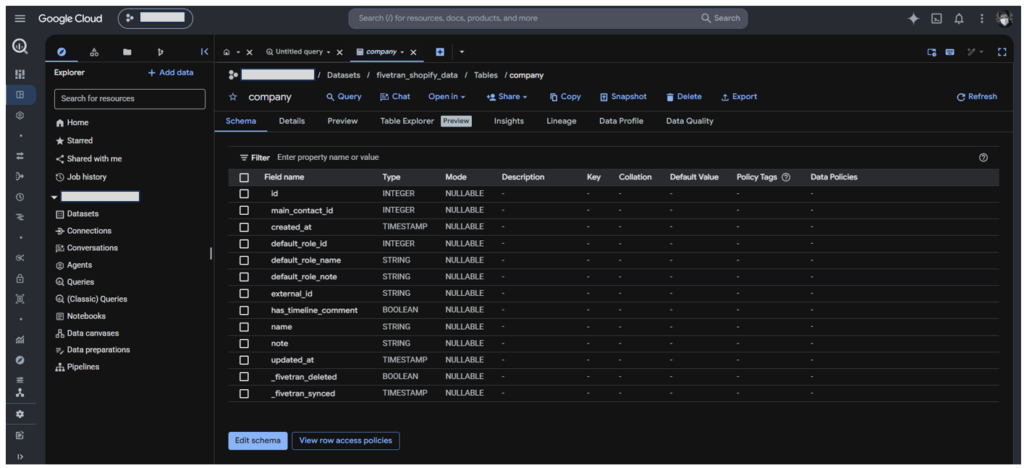Switch to the Lineage tab

click(x=562, y=121)
